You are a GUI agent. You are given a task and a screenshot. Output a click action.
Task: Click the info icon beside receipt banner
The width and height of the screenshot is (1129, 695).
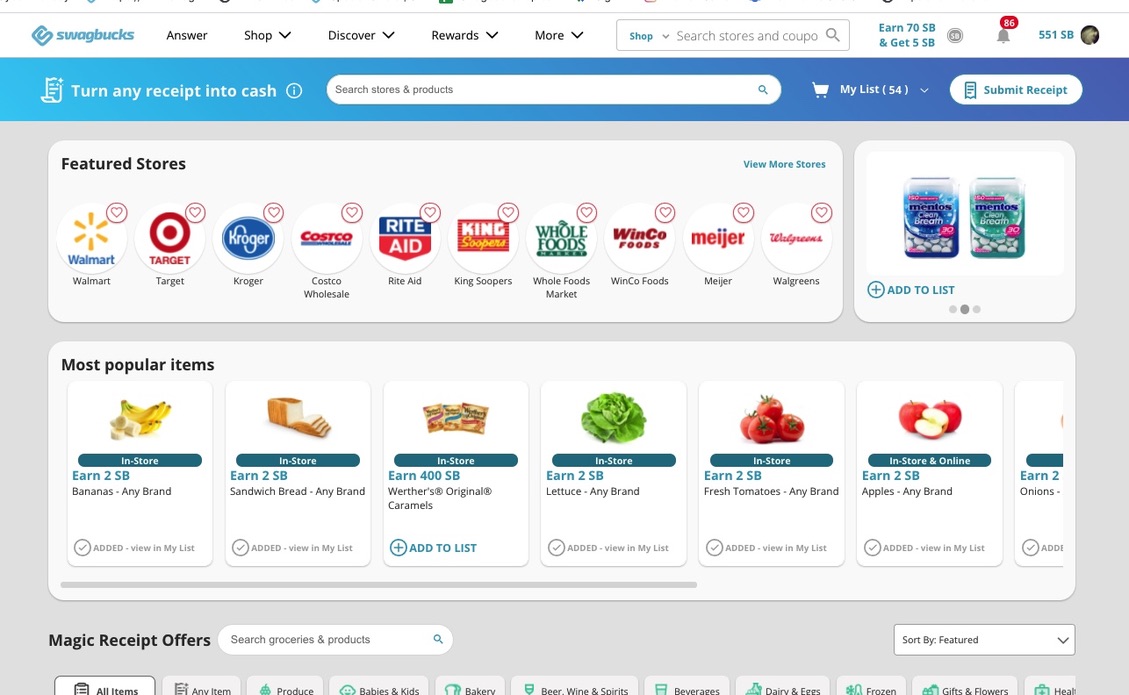pos(294,91)
